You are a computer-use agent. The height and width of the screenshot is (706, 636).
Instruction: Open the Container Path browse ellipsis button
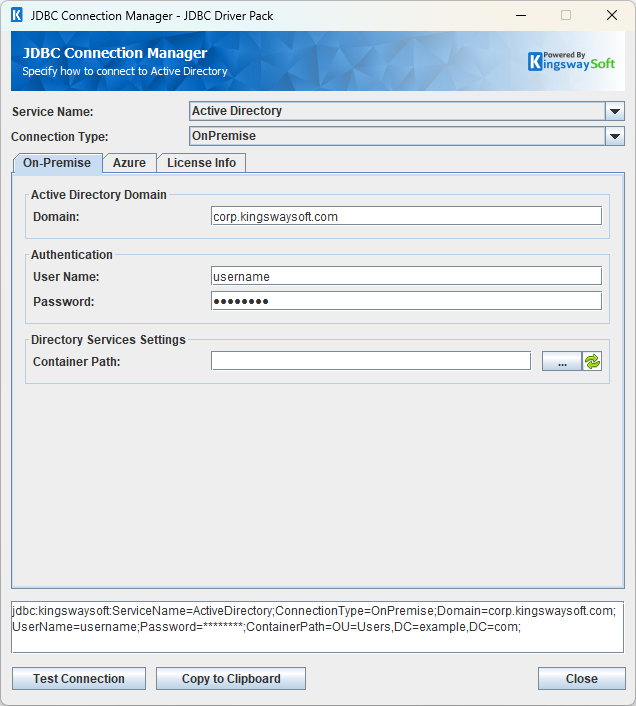pyautogui.click(x=562, y=362)
